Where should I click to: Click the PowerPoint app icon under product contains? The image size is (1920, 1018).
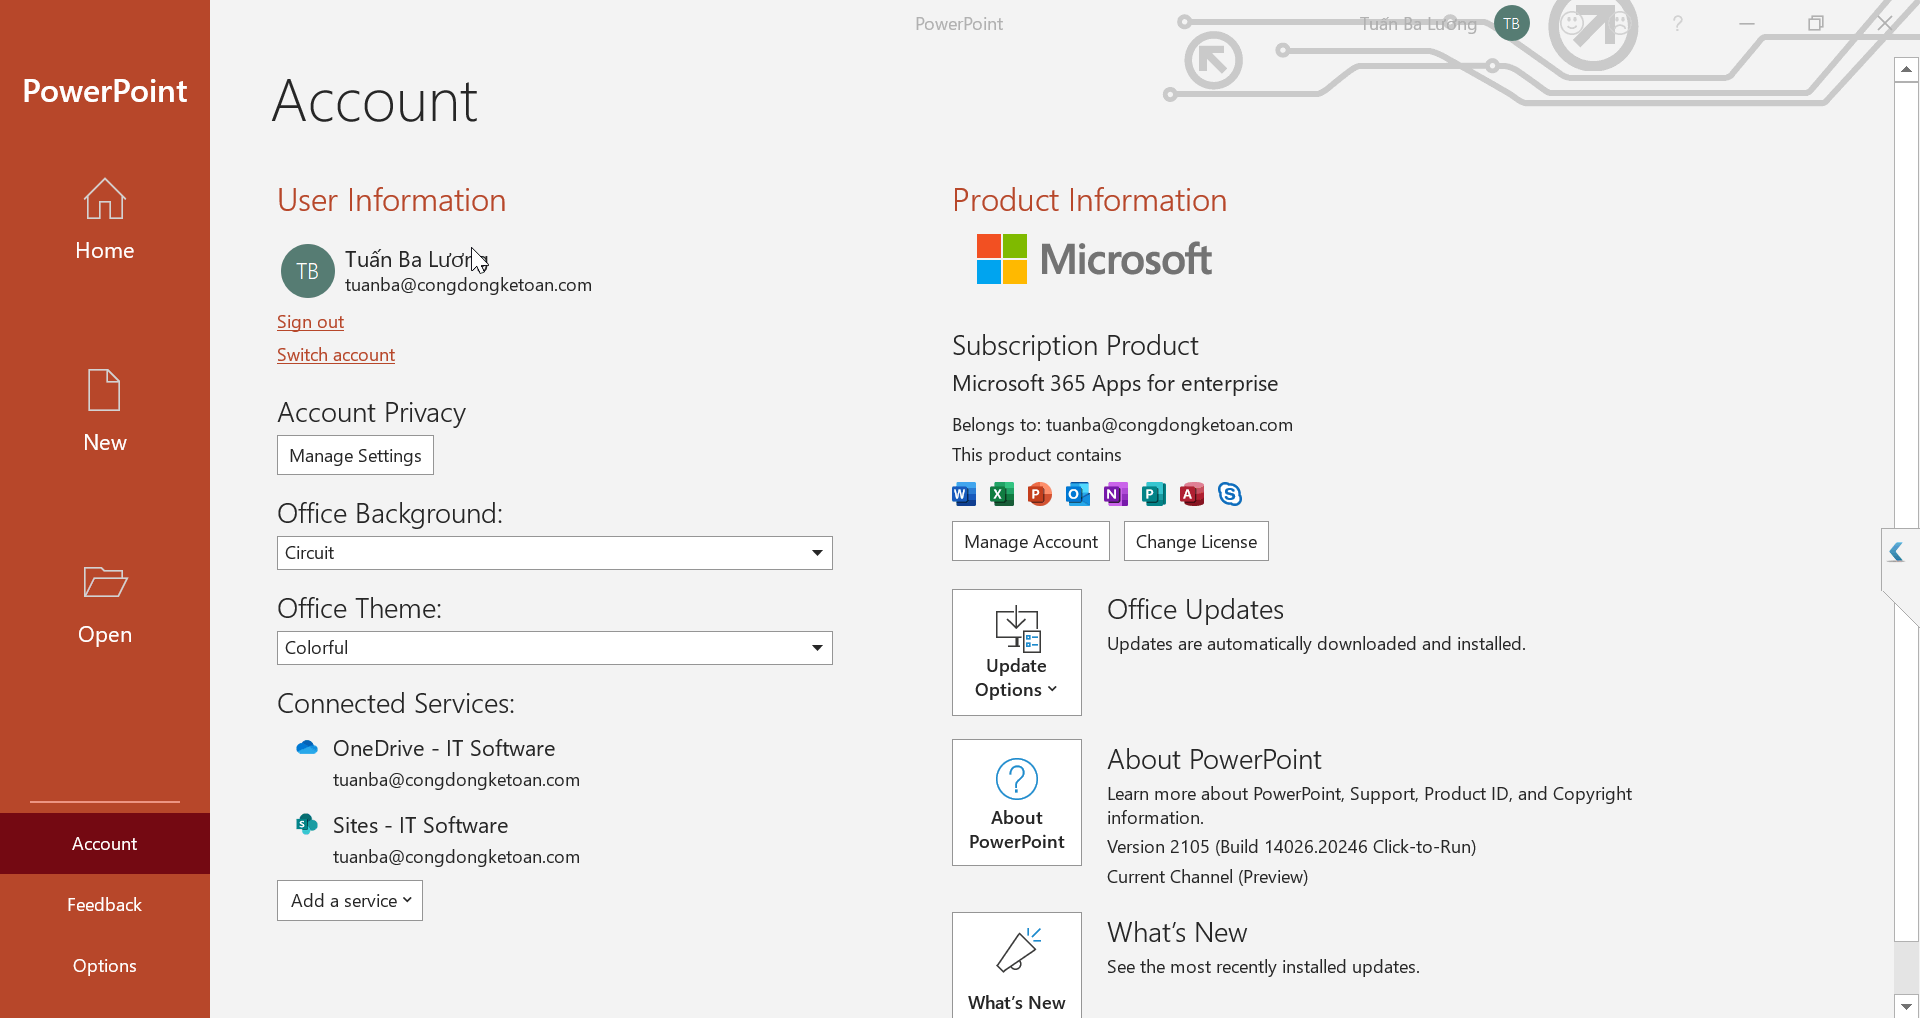click(1040, 494)
